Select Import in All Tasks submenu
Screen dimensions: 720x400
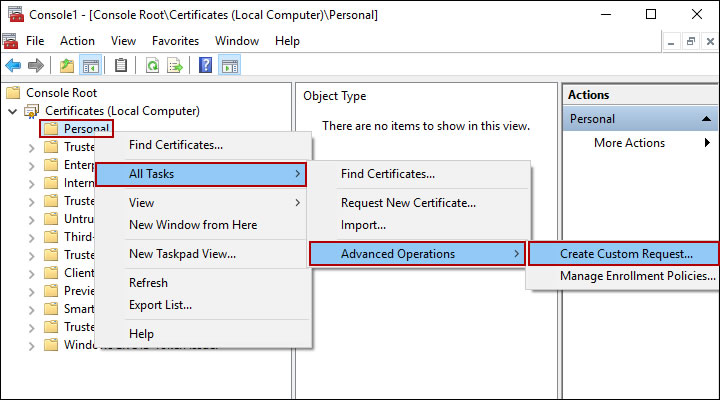[x=363, y=225]
